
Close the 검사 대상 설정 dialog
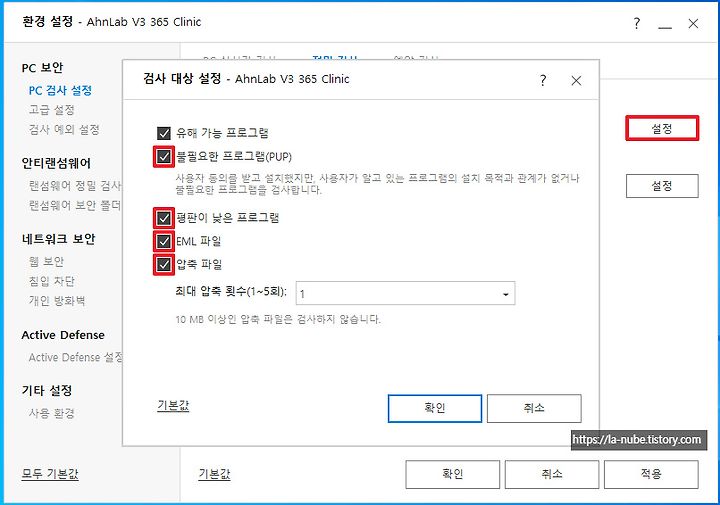(576, 81)
